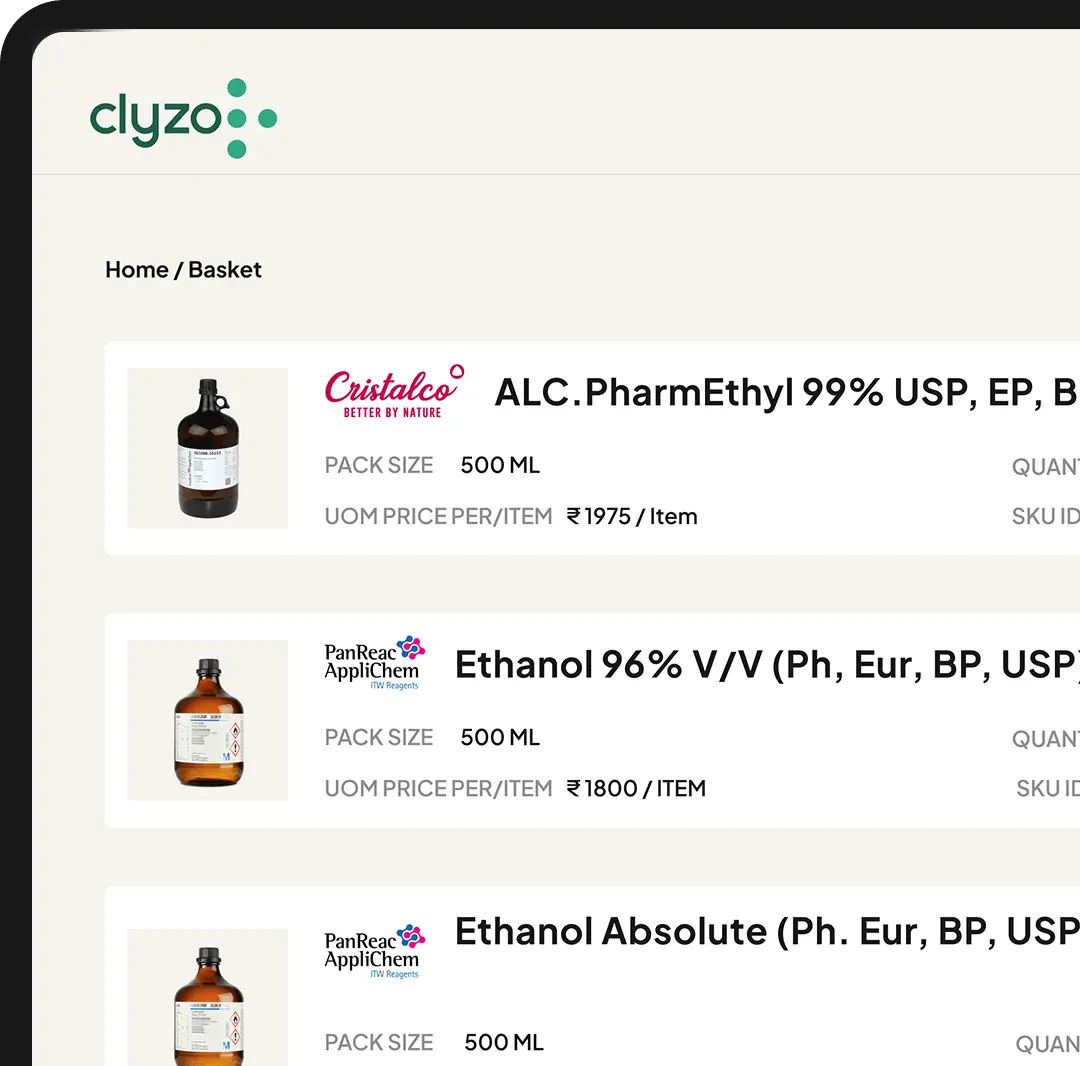The width and height of the screenshot is (1080, 1066).
Task: Select the ₹1975 / Item price
Action: (x=632, y=516)
